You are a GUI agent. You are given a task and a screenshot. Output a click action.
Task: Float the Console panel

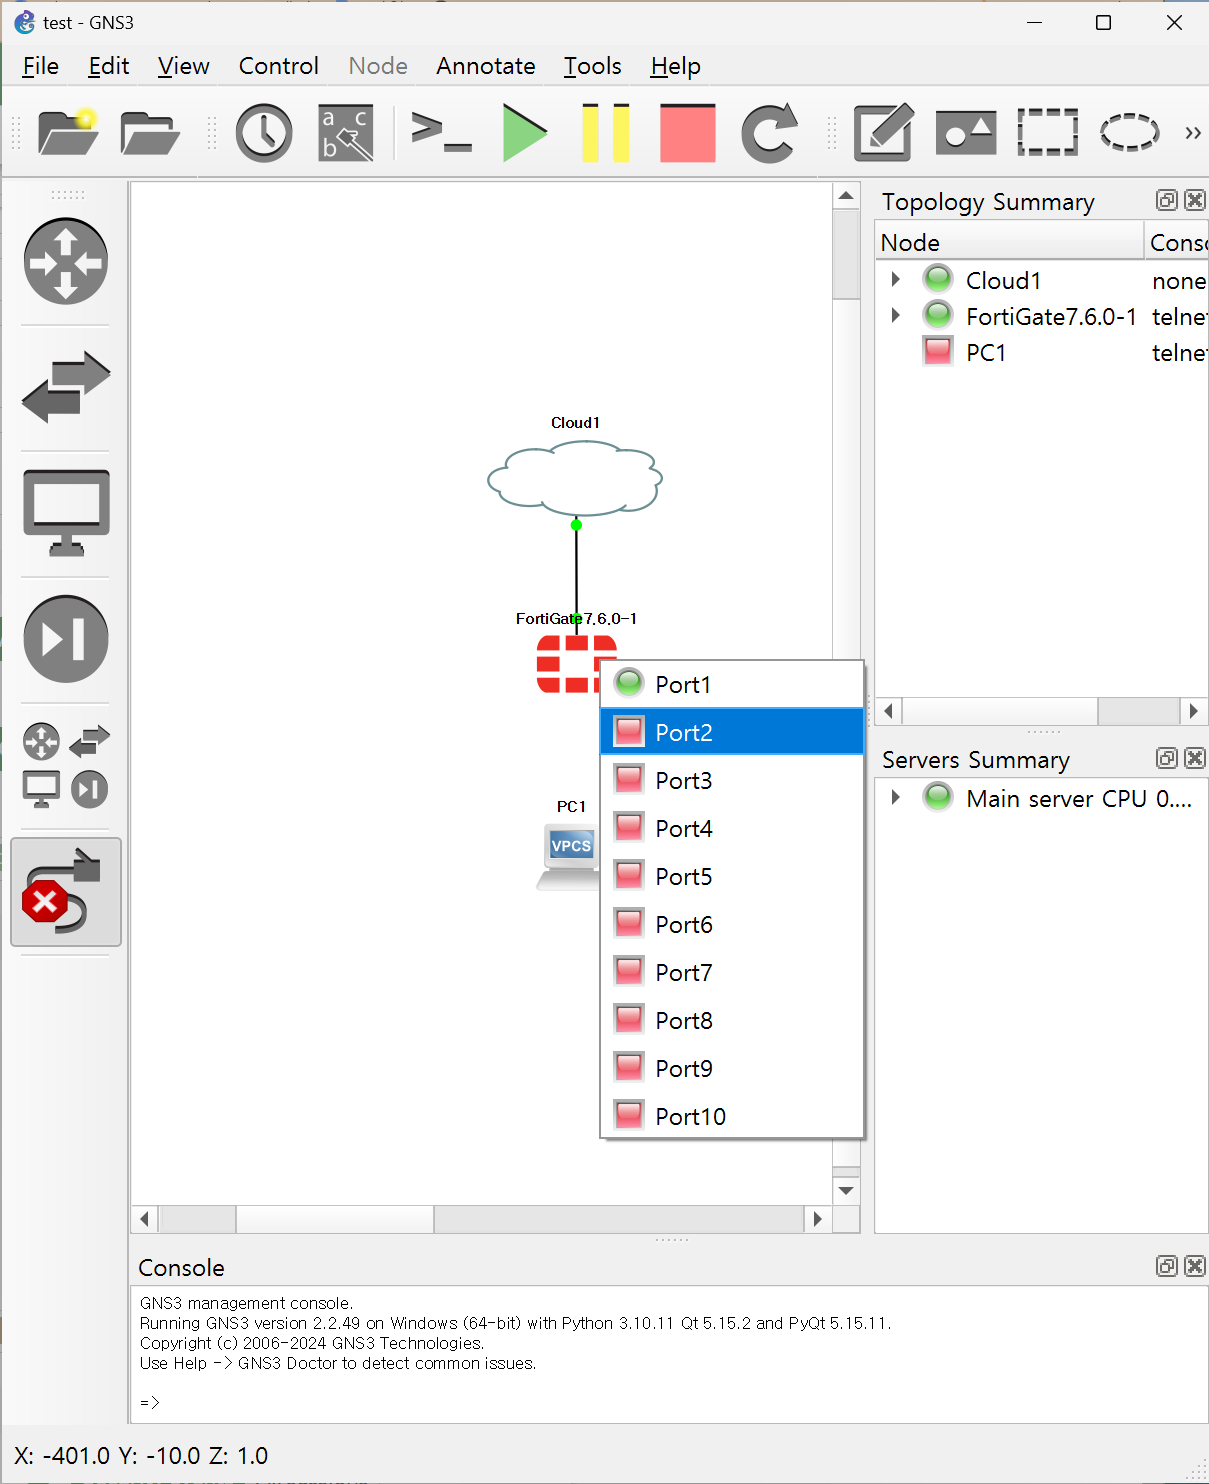coord(1166,1266)
